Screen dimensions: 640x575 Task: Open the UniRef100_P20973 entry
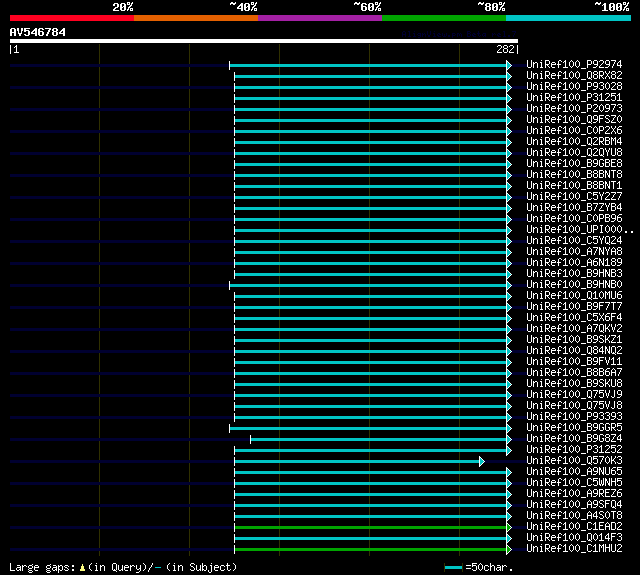[x=574, y=109]
